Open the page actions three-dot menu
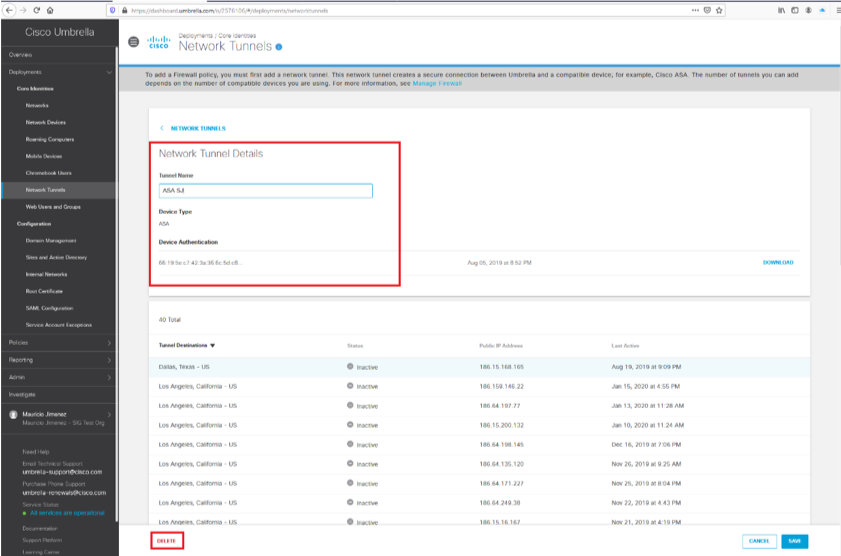Viewport: 841px width, 556px height. click(x=695, y=10)
